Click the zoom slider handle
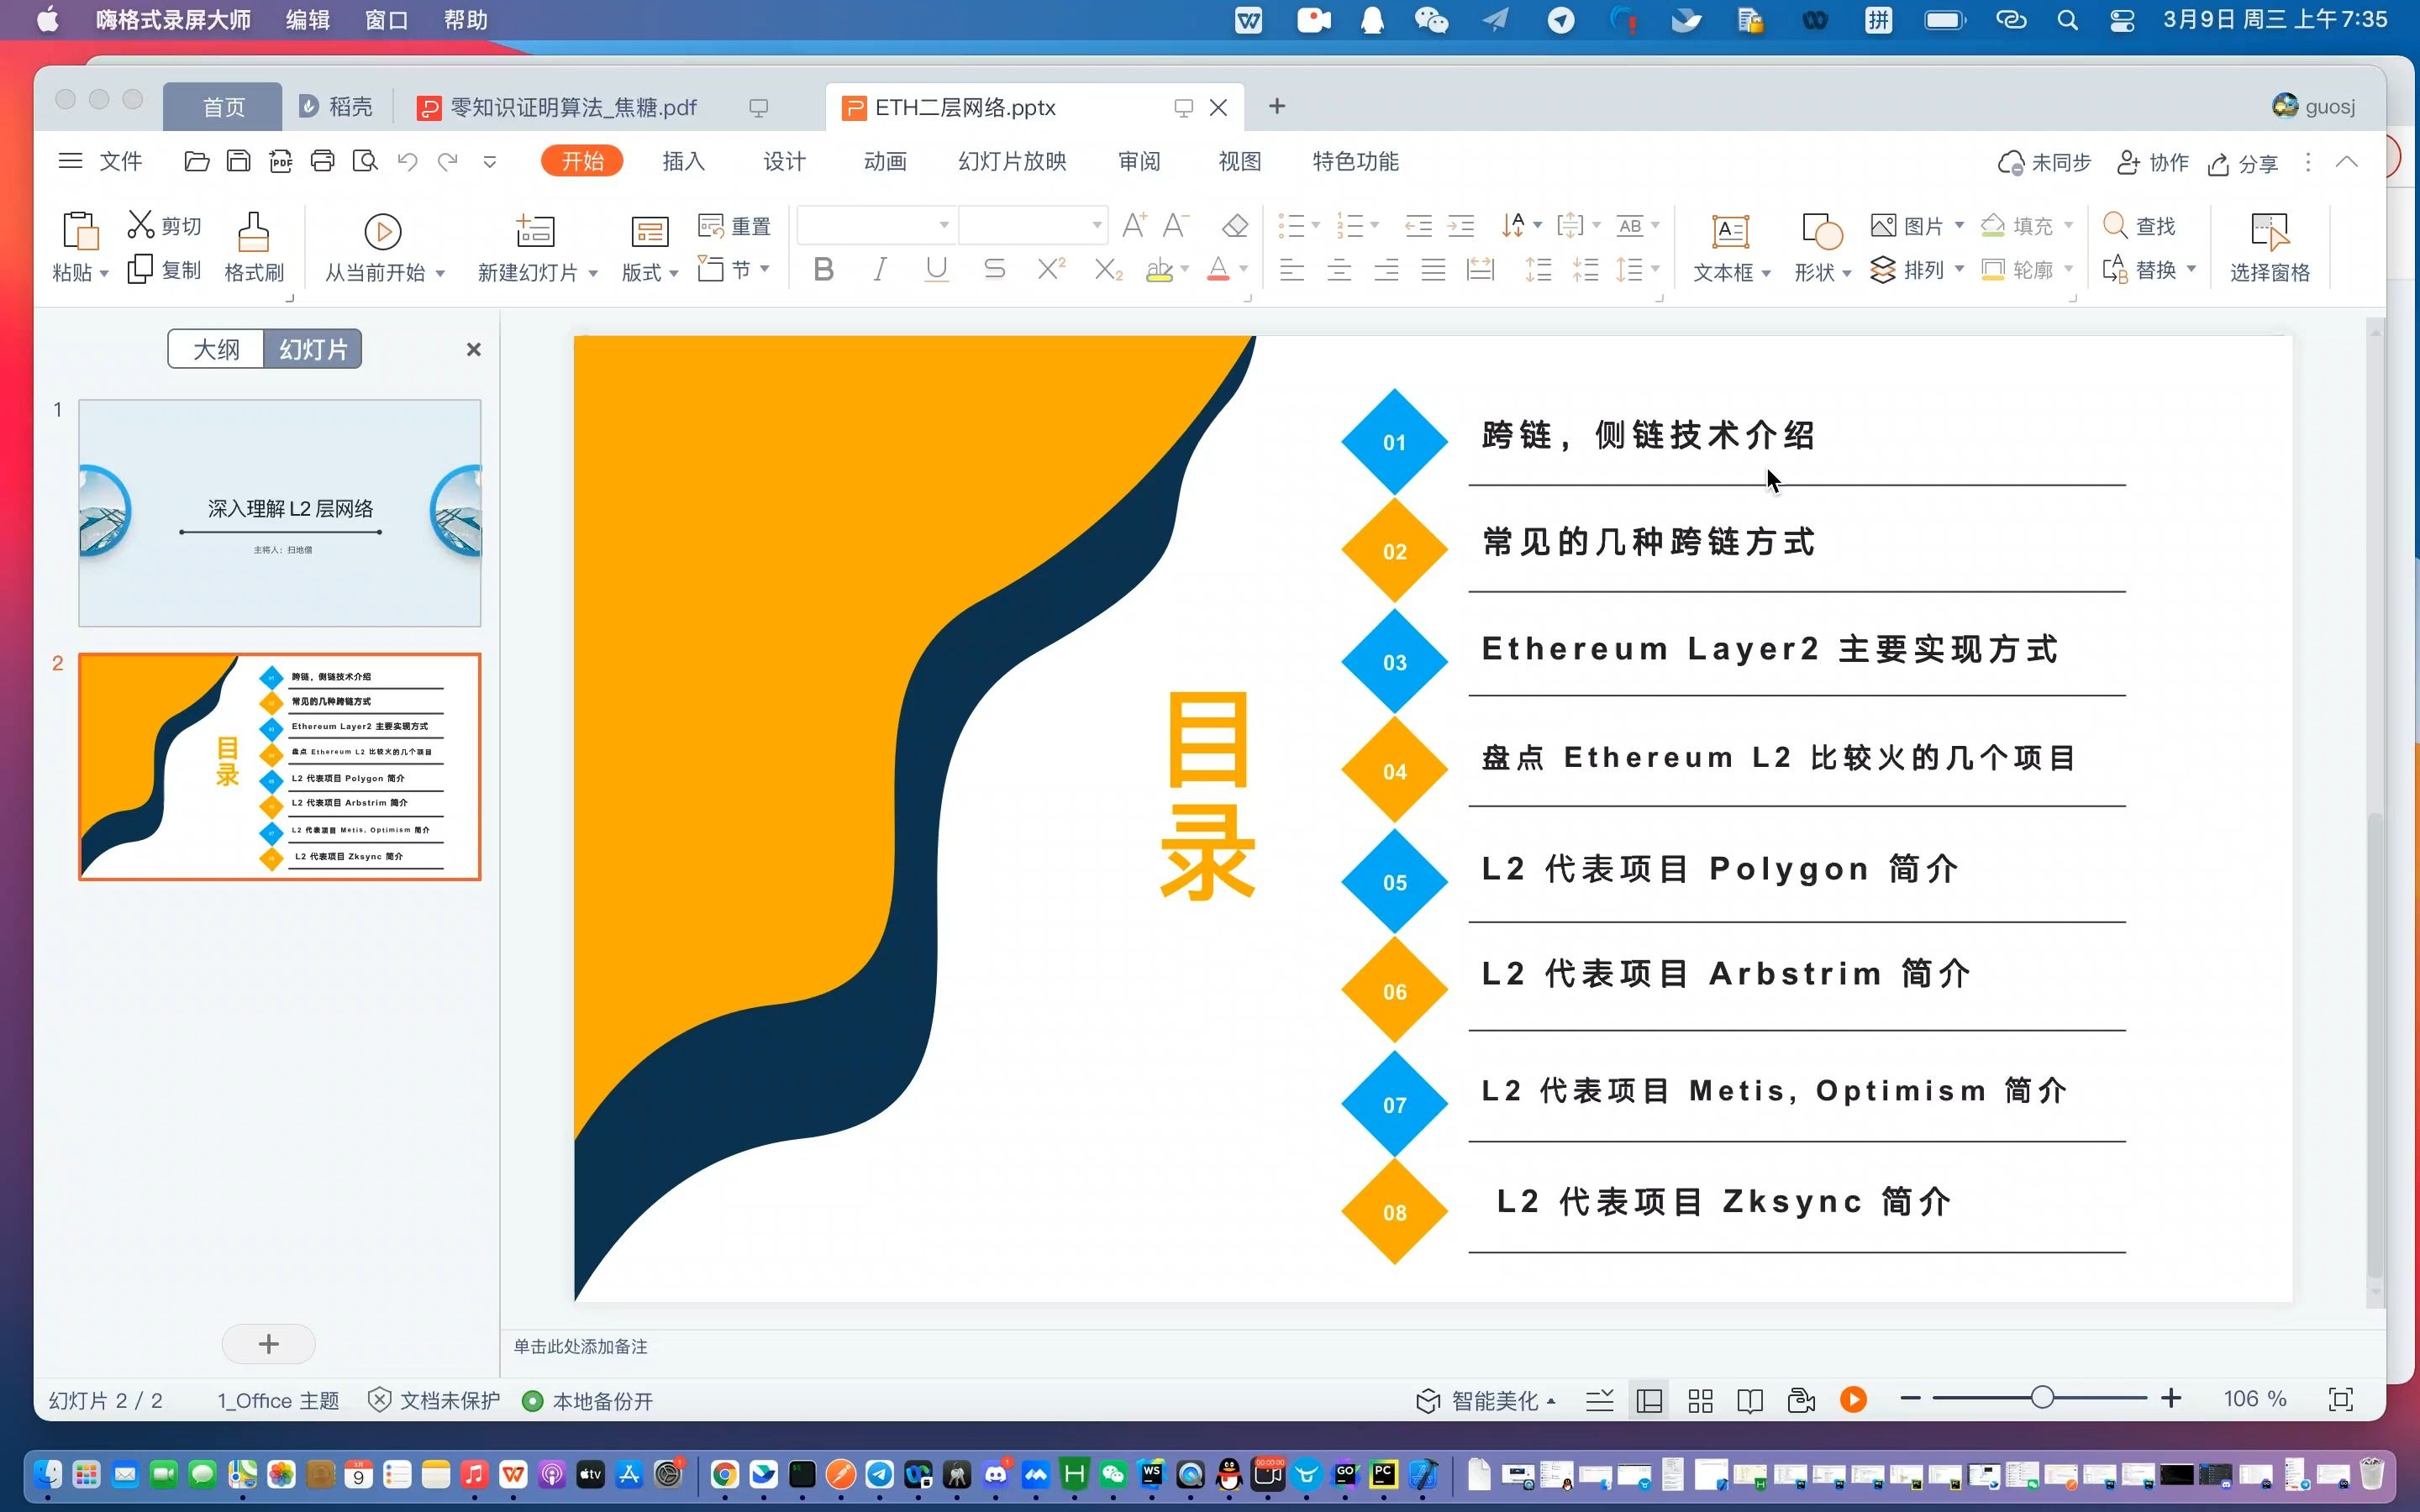 [2042, 1398]
